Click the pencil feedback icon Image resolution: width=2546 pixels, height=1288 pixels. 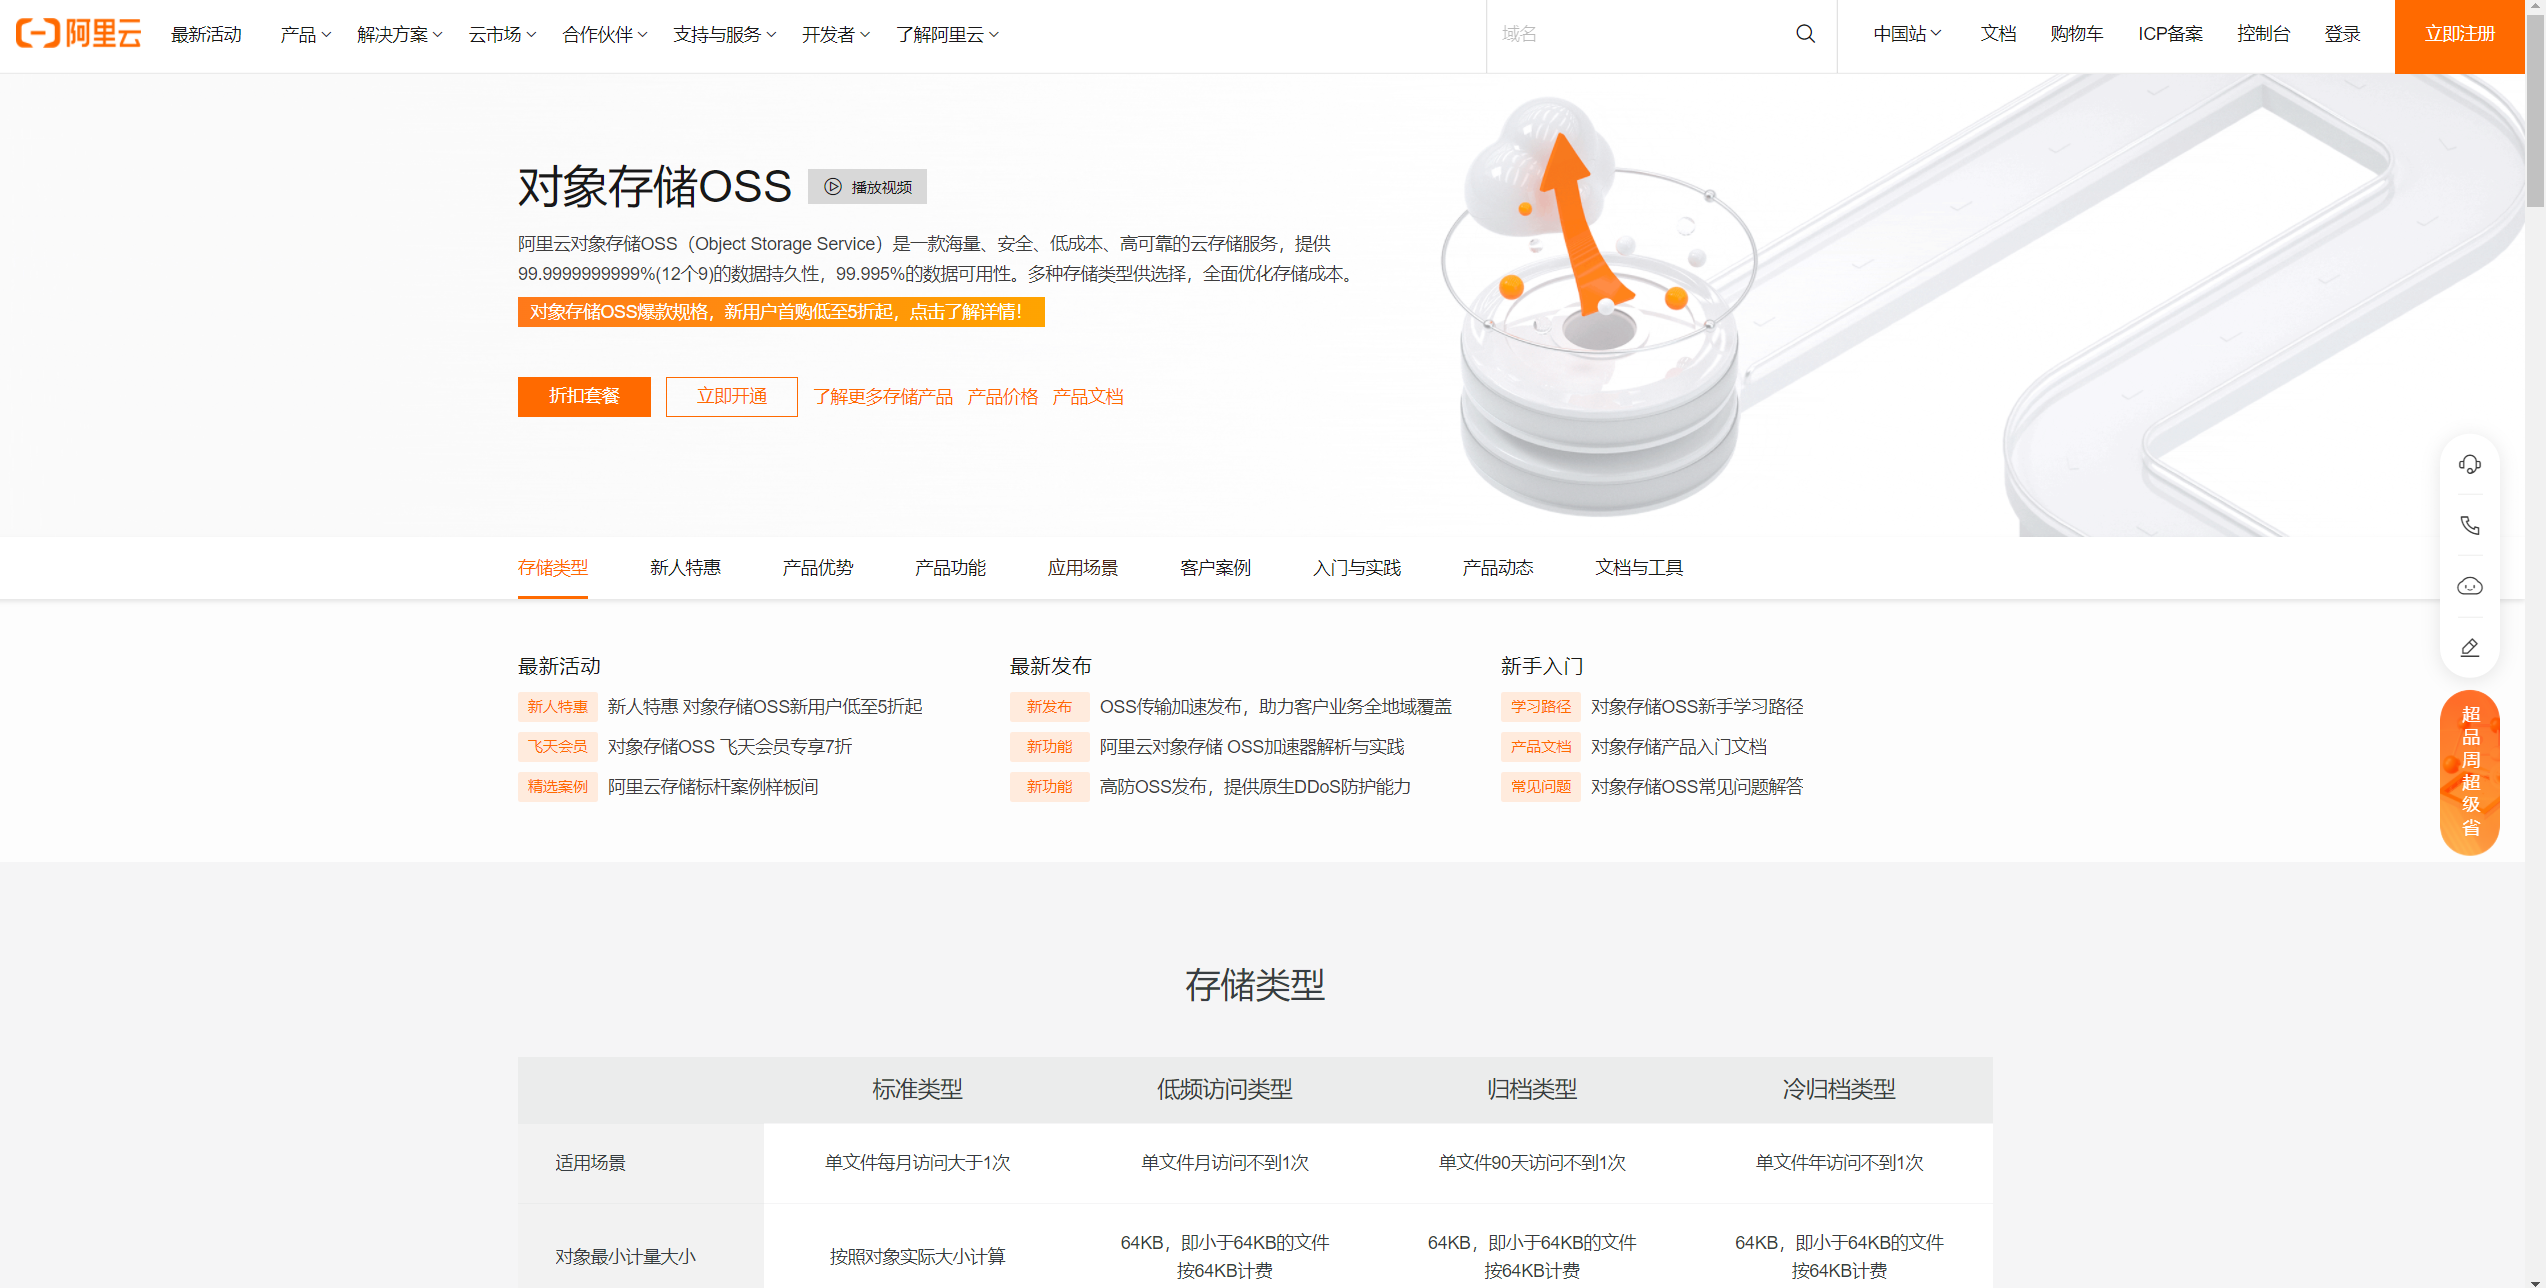pos(2469,648)
